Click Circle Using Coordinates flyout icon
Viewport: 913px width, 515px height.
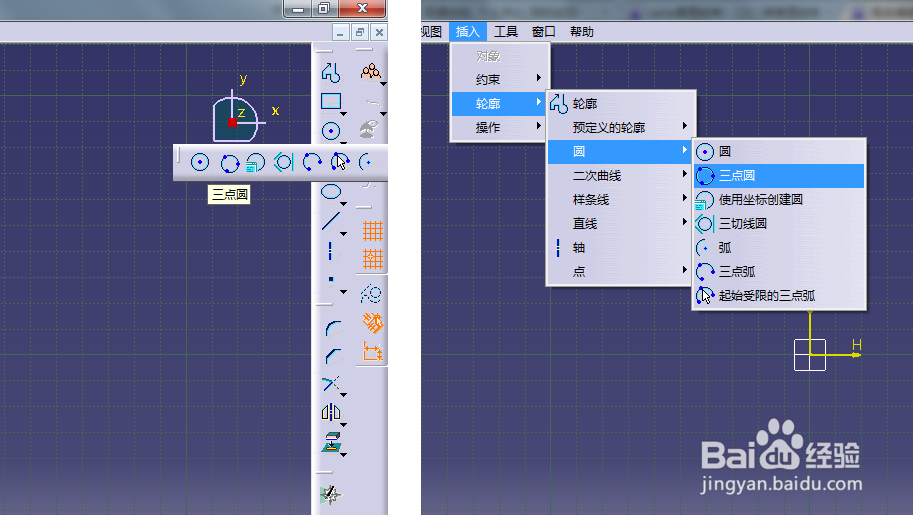click(256, 163)
